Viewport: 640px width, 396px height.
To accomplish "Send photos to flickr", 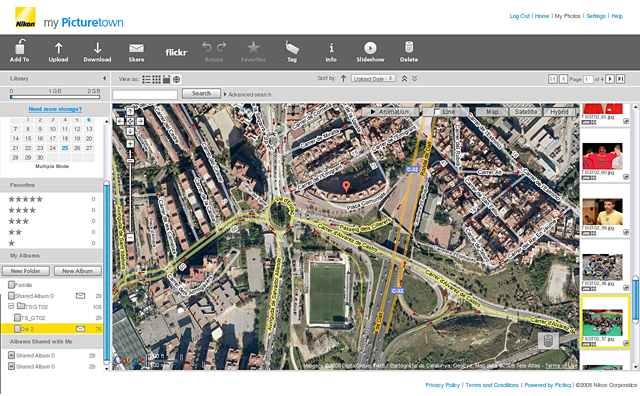I will point(176,52).
